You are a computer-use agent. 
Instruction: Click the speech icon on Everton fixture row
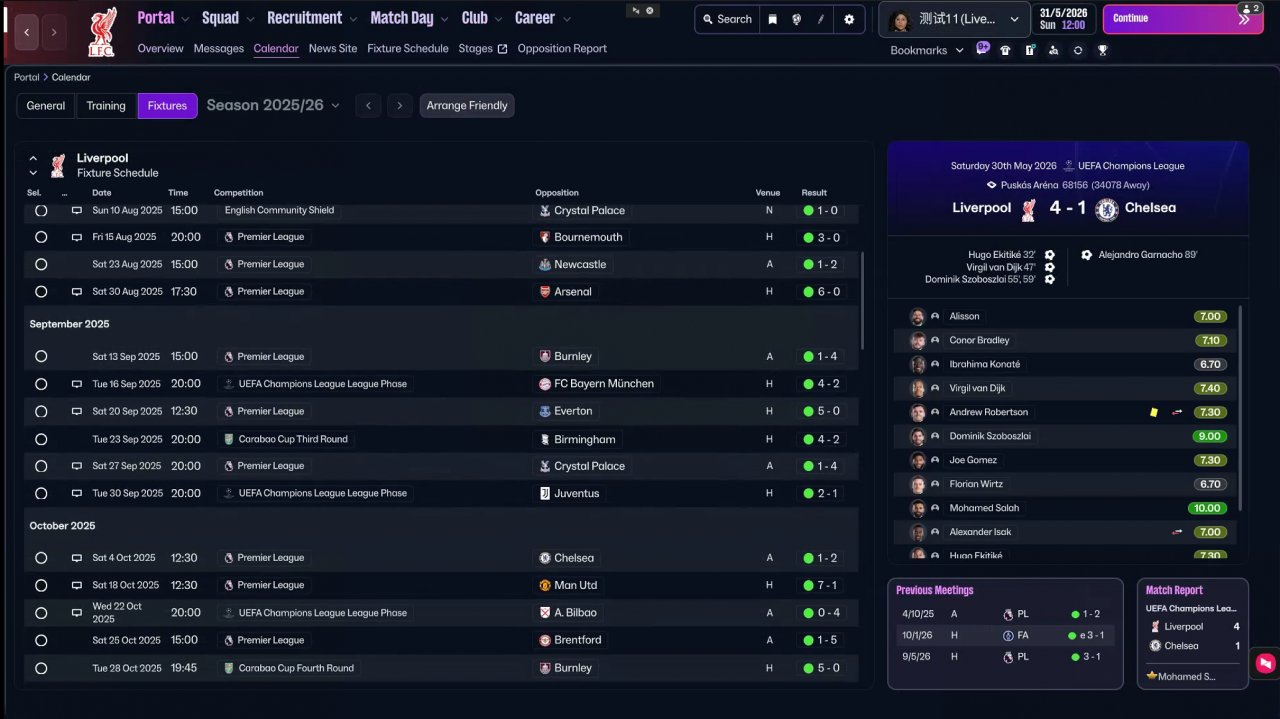point(77,411)
